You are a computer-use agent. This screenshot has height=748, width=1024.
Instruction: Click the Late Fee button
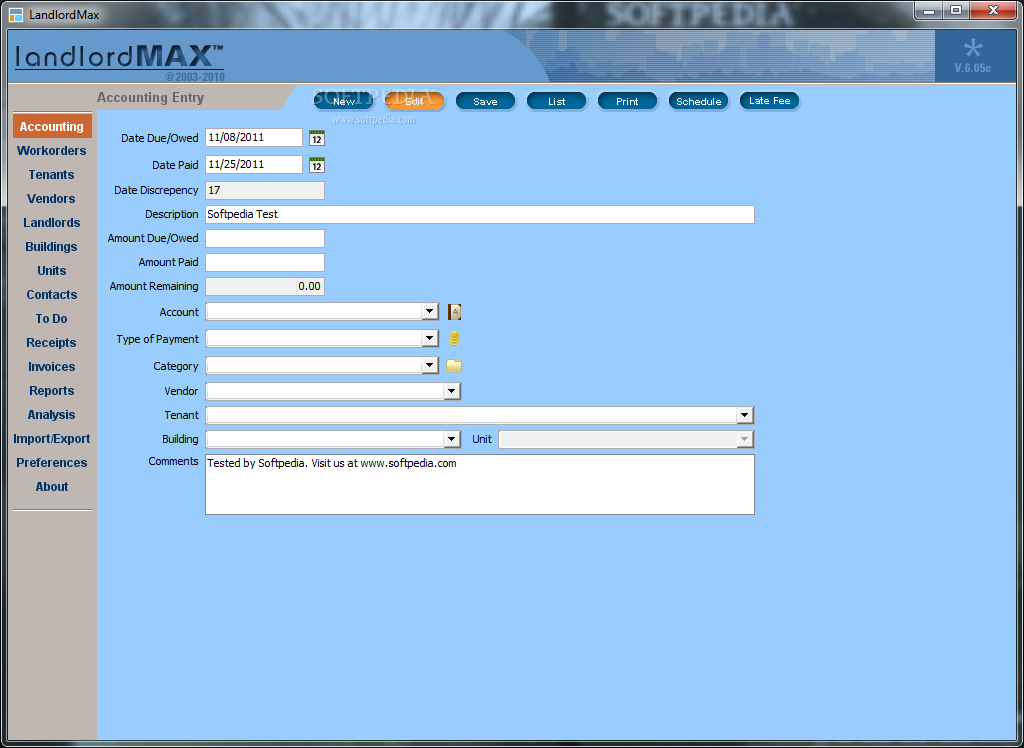pos(769,101)
